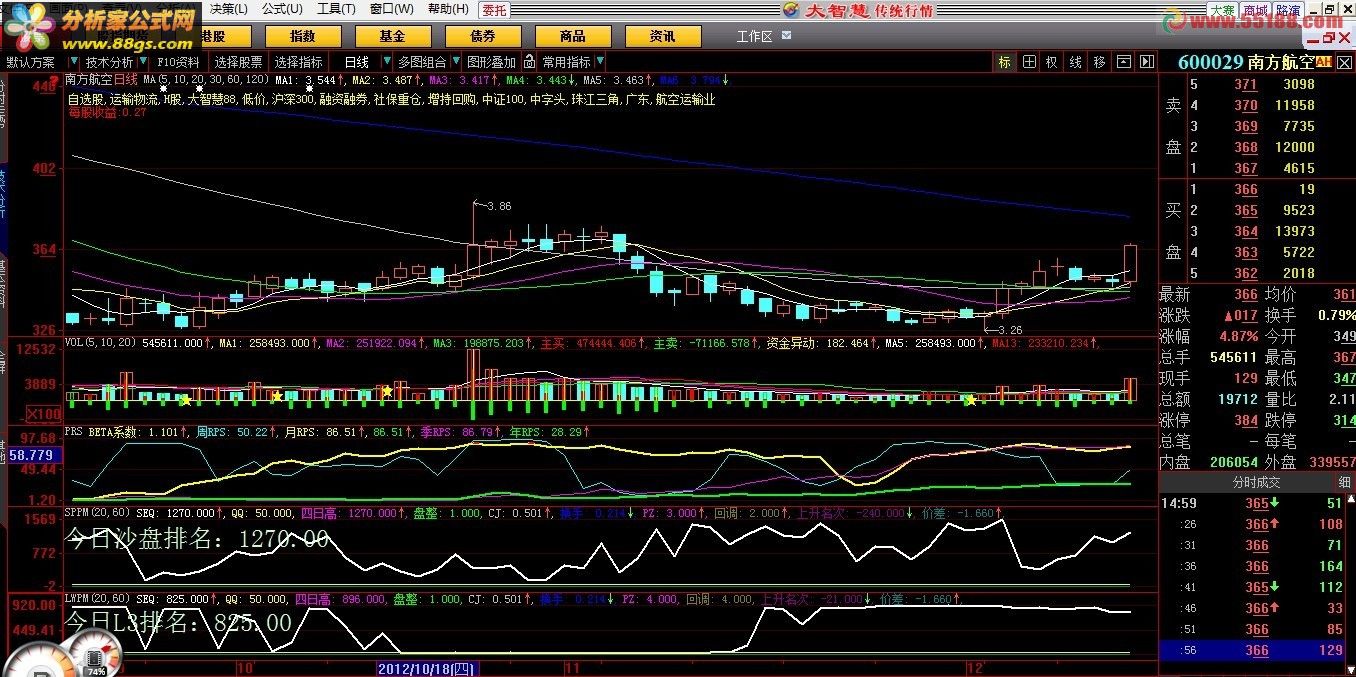Click the ×100 volume scale label

42,412
